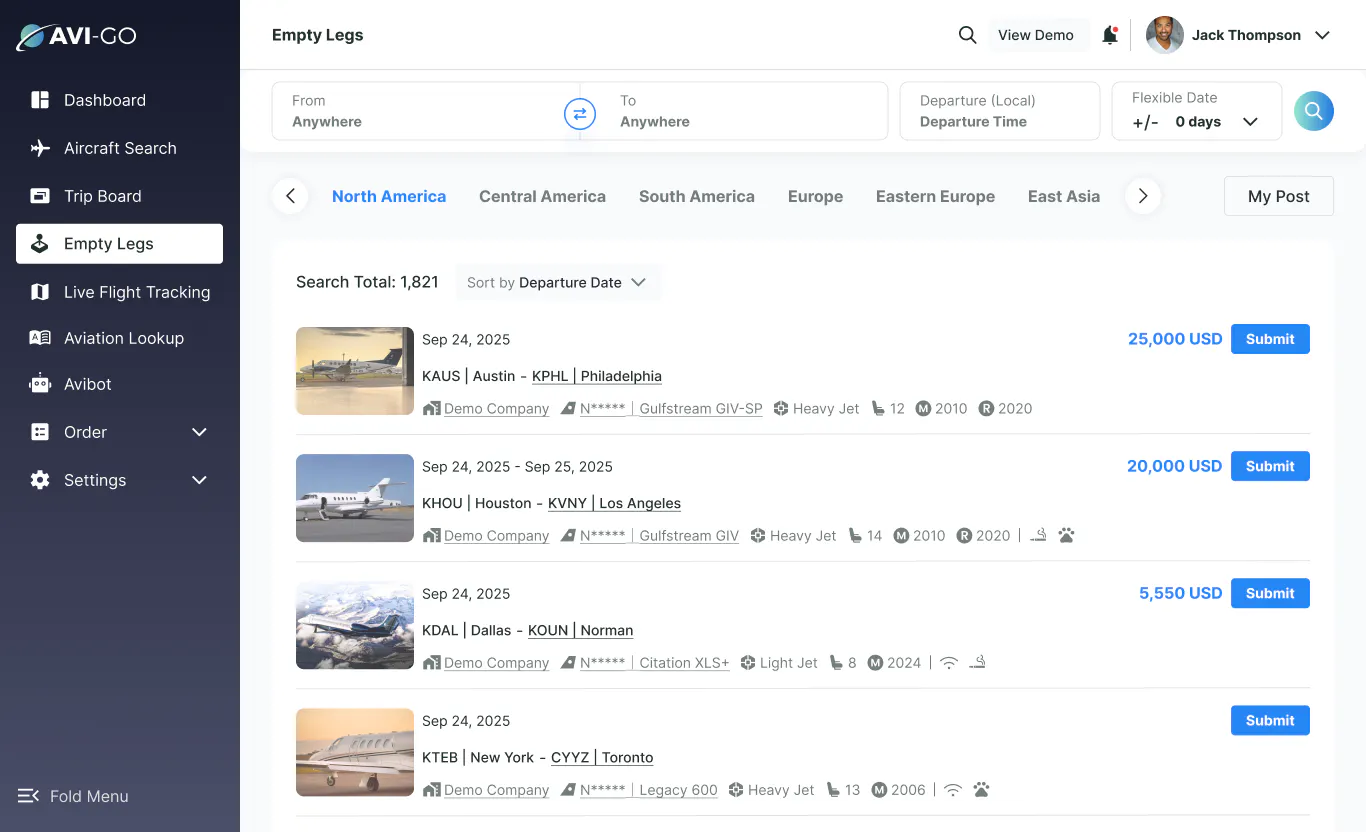Screen dimensions: 1366x832
Task: Open Jack Thompson account menu
Action: 1238,35
